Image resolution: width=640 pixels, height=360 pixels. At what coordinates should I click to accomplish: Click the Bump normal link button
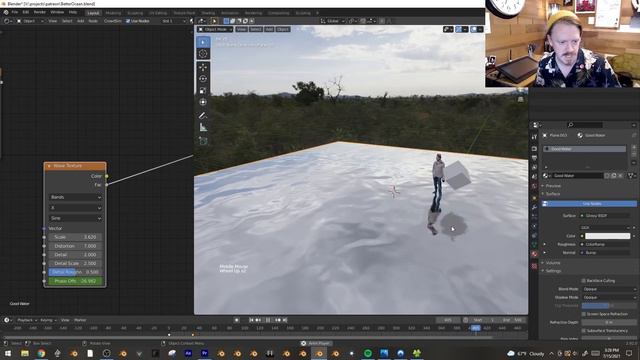coord(605,253)
